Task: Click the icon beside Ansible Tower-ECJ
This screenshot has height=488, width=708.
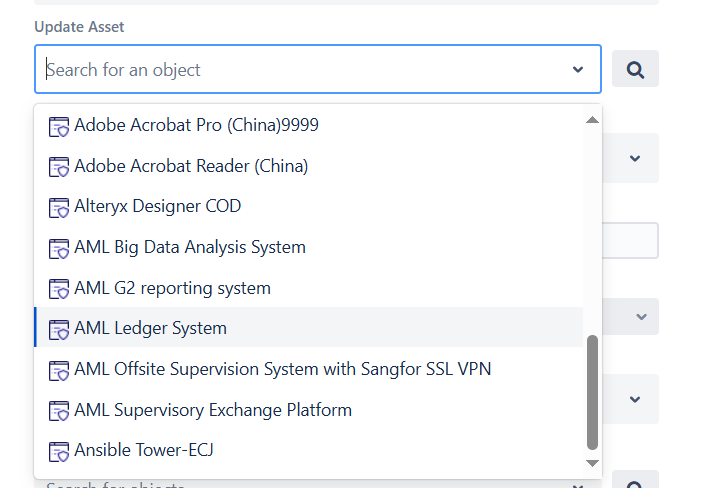Action: pos(59,451)
